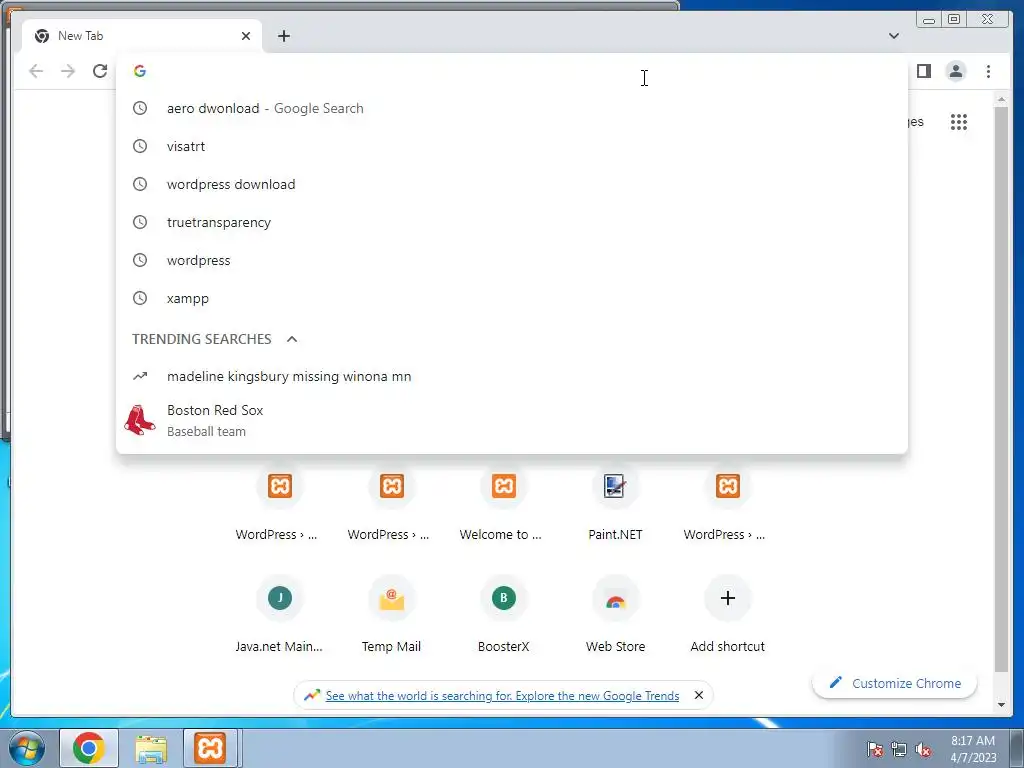The height and width of the screenshot is (768, 1024).
Task: Click the page vertical scrollbar thumb
Action: click(1001, 390)
